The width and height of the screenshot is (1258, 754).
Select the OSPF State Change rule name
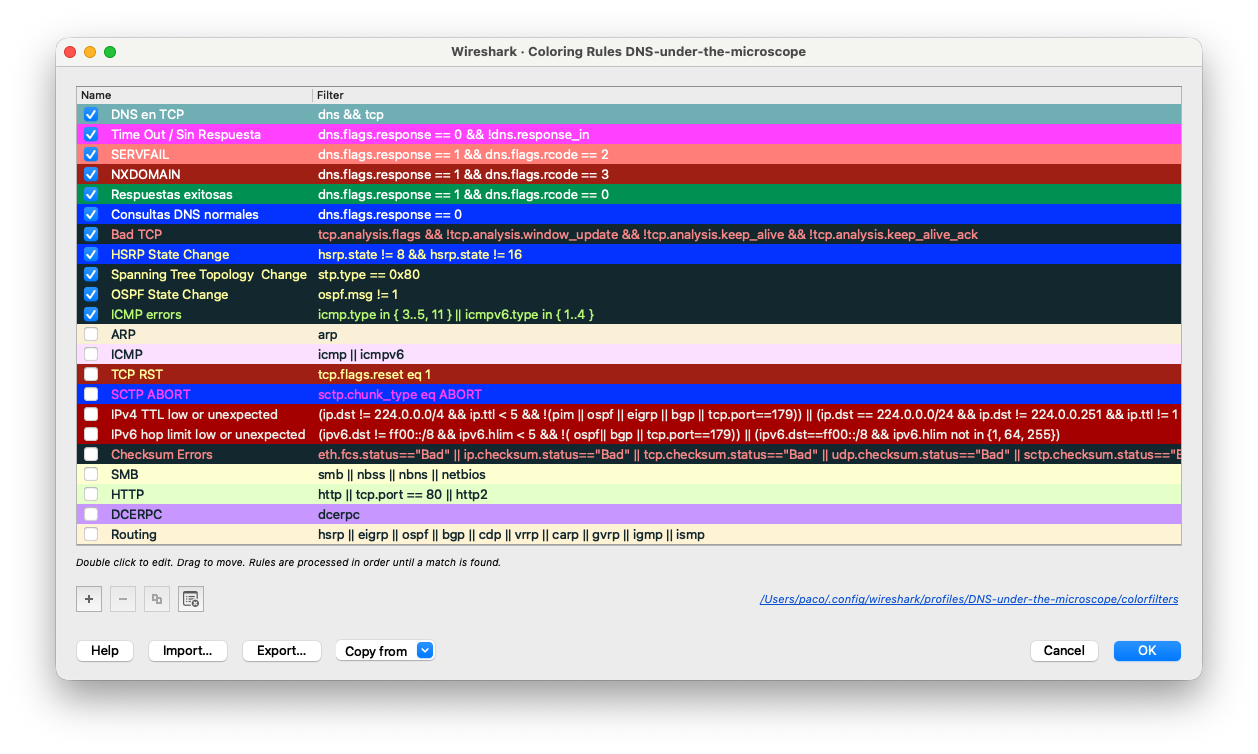click(x=169, y=295)
